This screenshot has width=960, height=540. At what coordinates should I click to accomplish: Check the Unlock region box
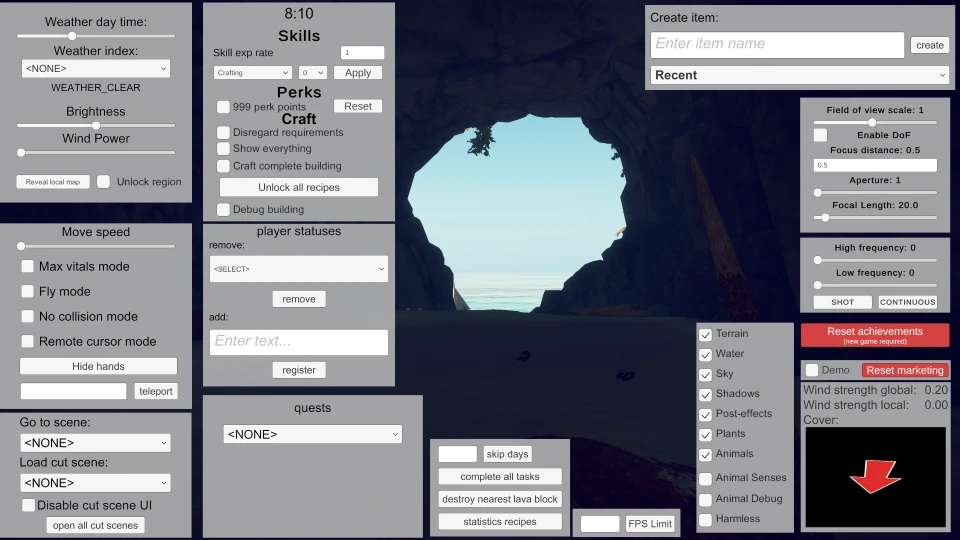coord(104,182)
